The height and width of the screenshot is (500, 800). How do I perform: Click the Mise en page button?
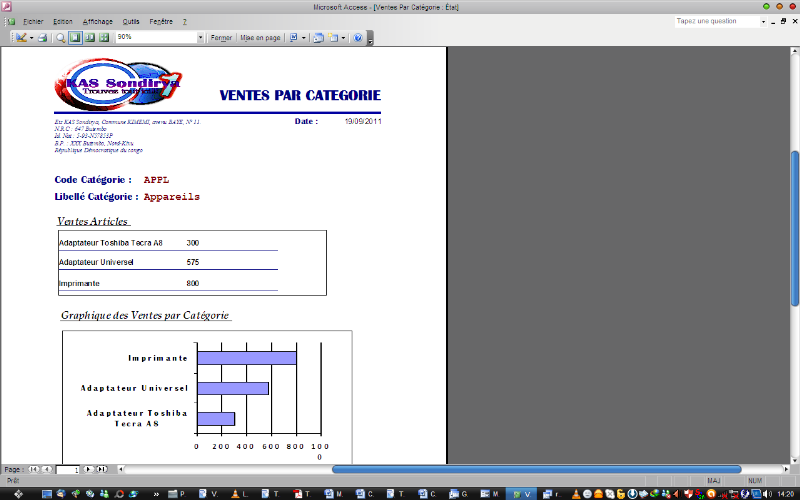click(x=260, y=37)
